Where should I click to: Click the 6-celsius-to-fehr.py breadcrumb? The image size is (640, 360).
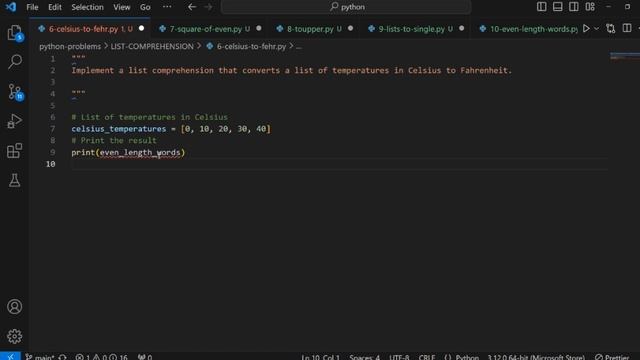tap(251, 47)
